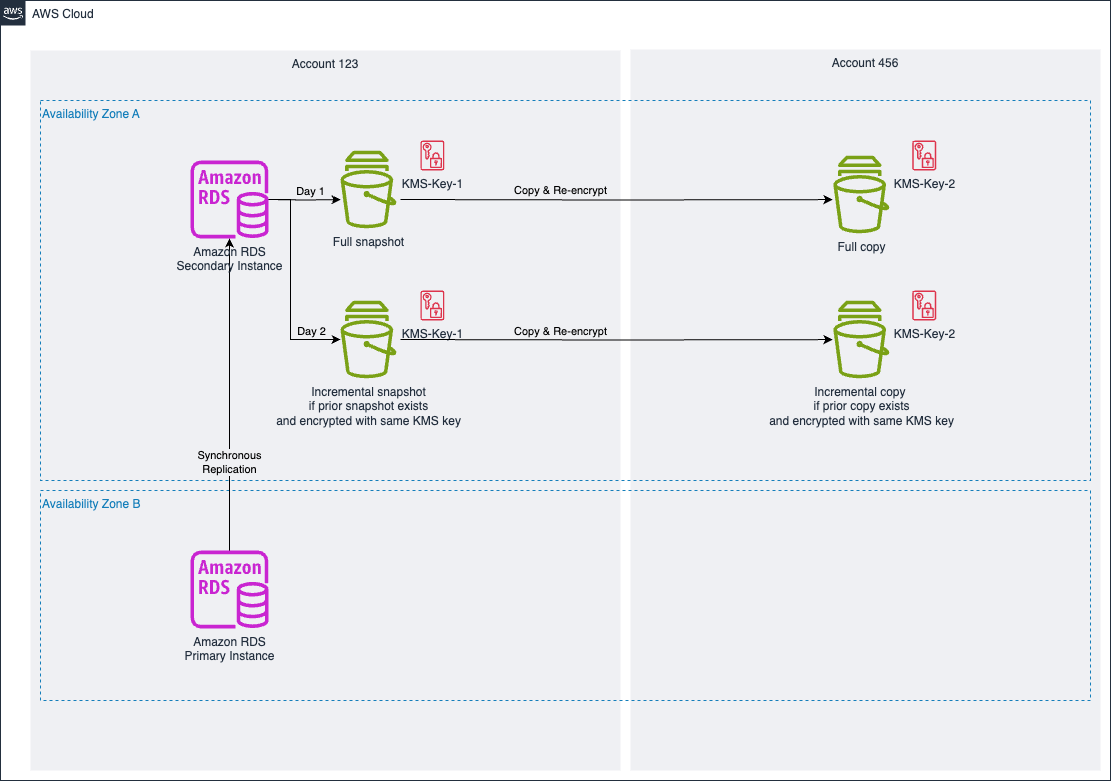Click the AWS logo in the corner

point(13,14)
